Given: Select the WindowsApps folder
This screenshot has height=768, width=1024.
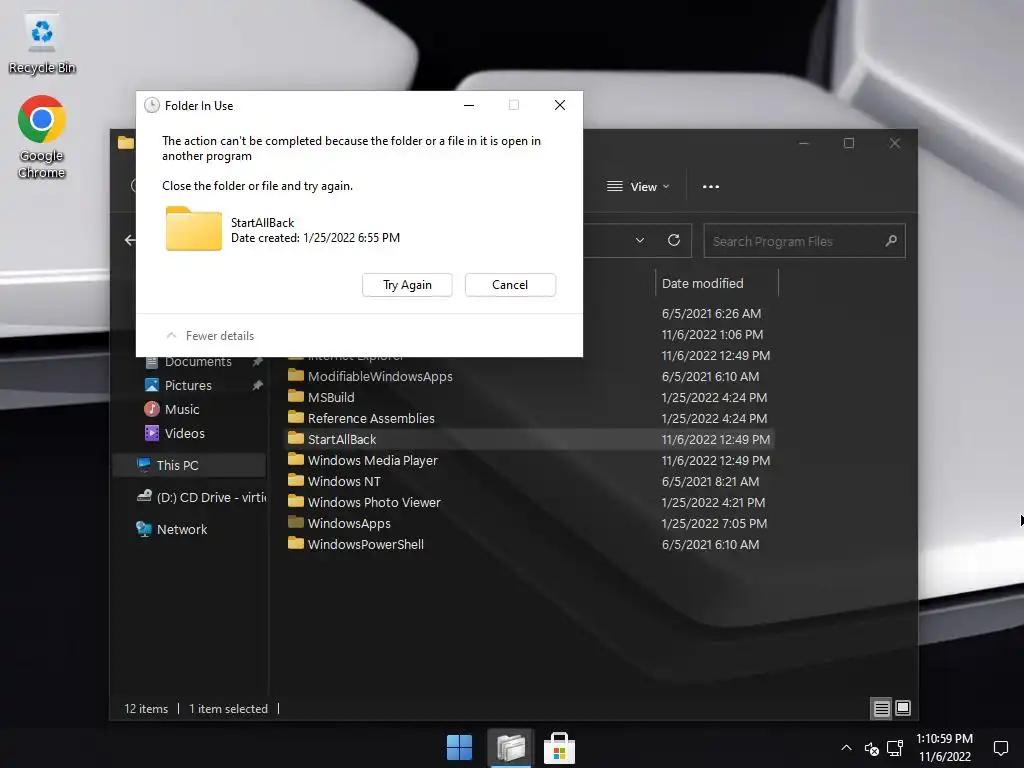Looking at the screenshot, I should click(349, 523).
